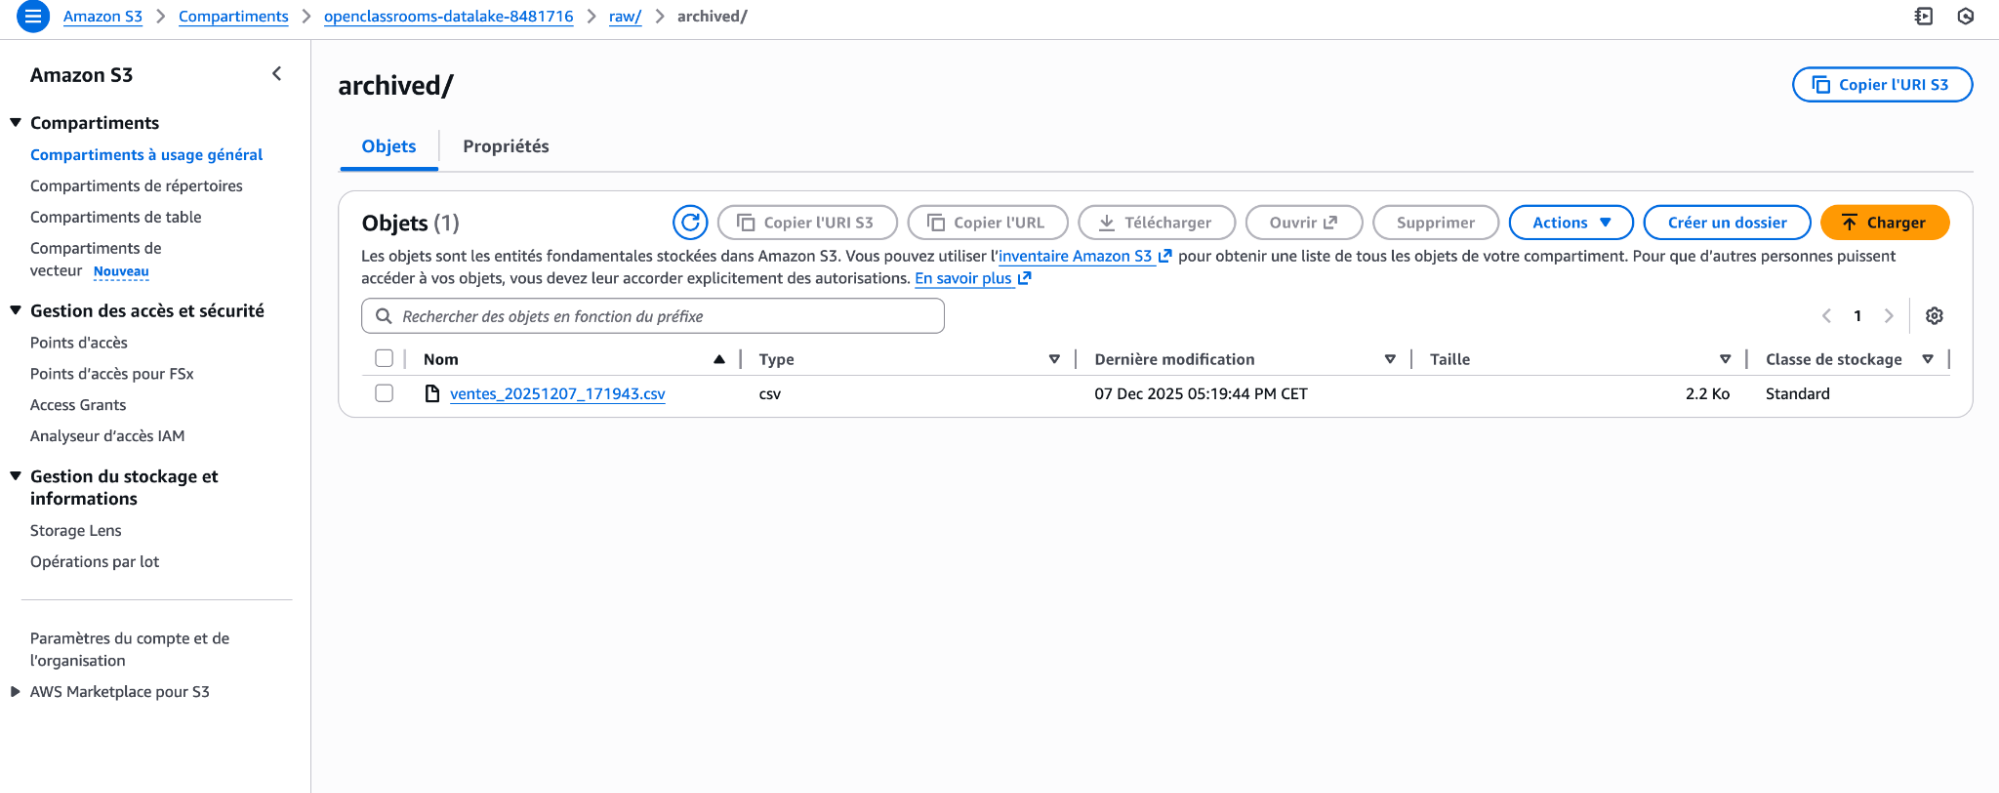
Task: Open the Actions dropdown
Action: click(1571, 222)
